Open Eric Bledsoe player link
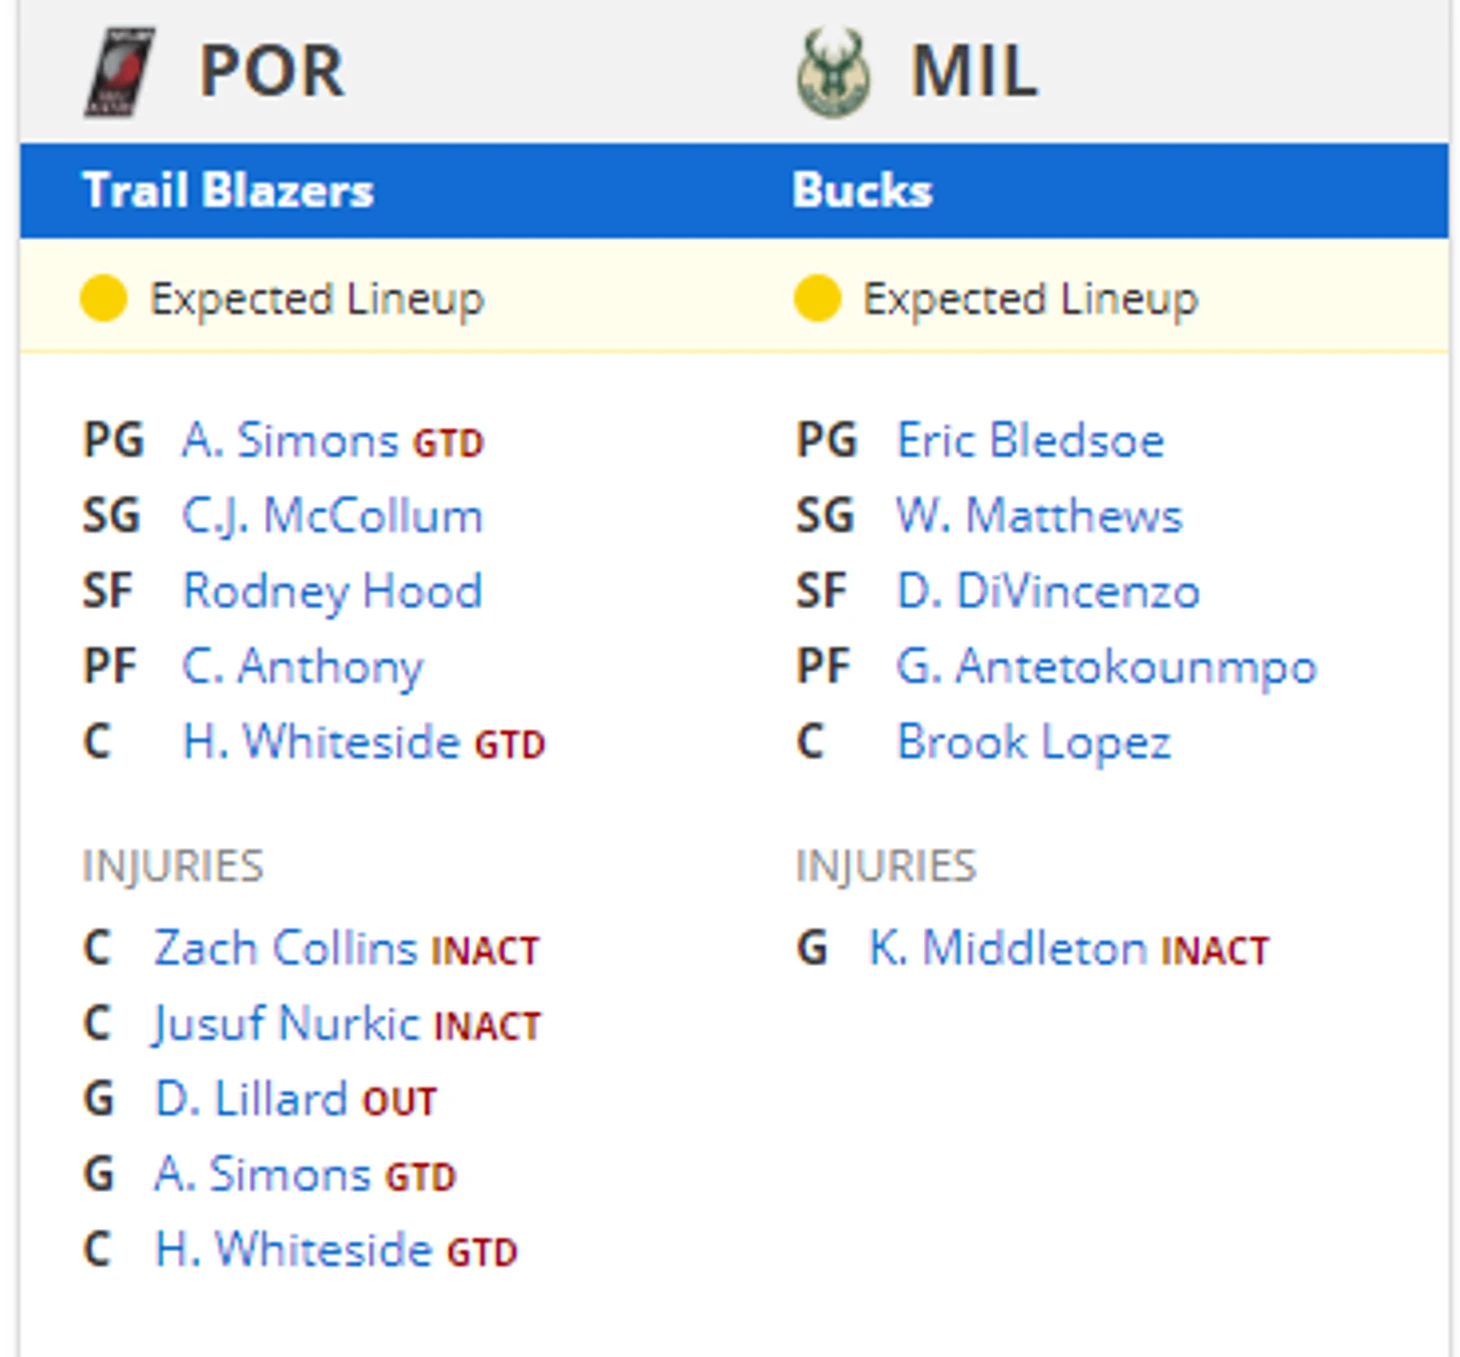 click(x=1030, y=441)
